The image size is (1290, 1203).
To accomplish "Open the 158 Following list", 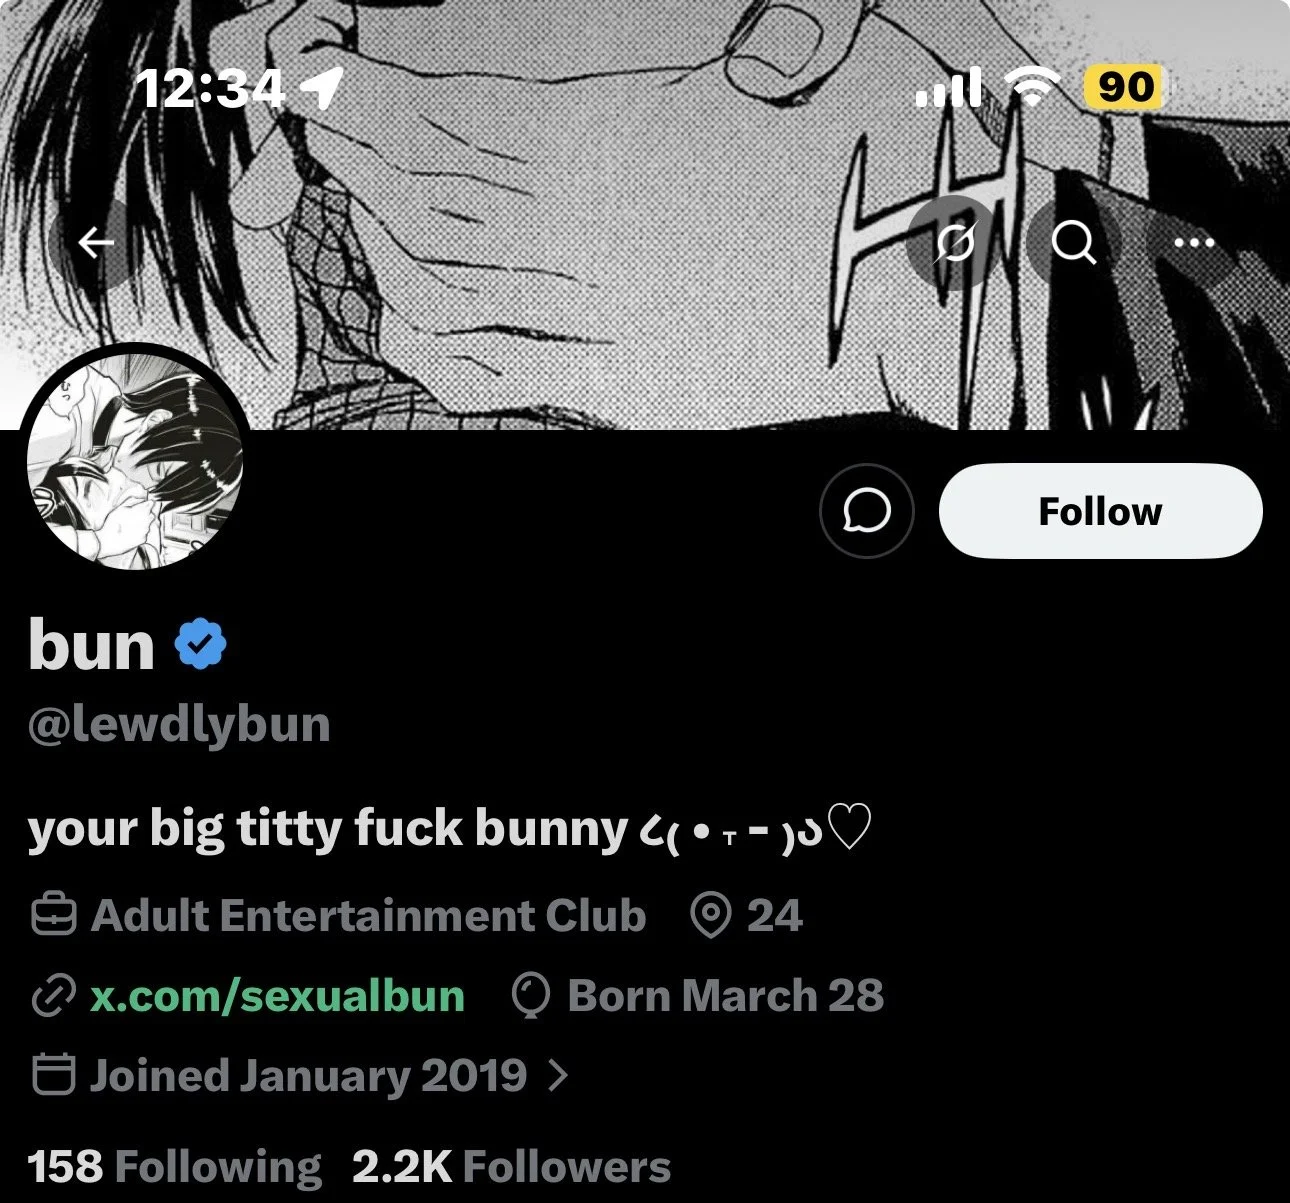I will pyautogui.click(x=174, y=1166).
